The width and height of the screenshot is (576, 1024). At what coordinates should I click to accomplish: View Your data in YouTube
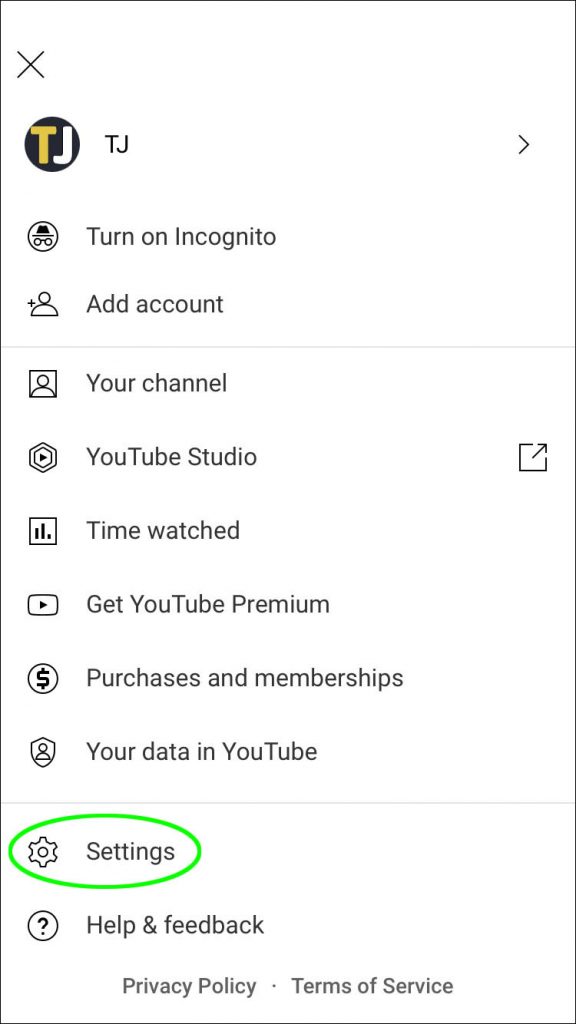pyautogui.click(x=202, y=751)
